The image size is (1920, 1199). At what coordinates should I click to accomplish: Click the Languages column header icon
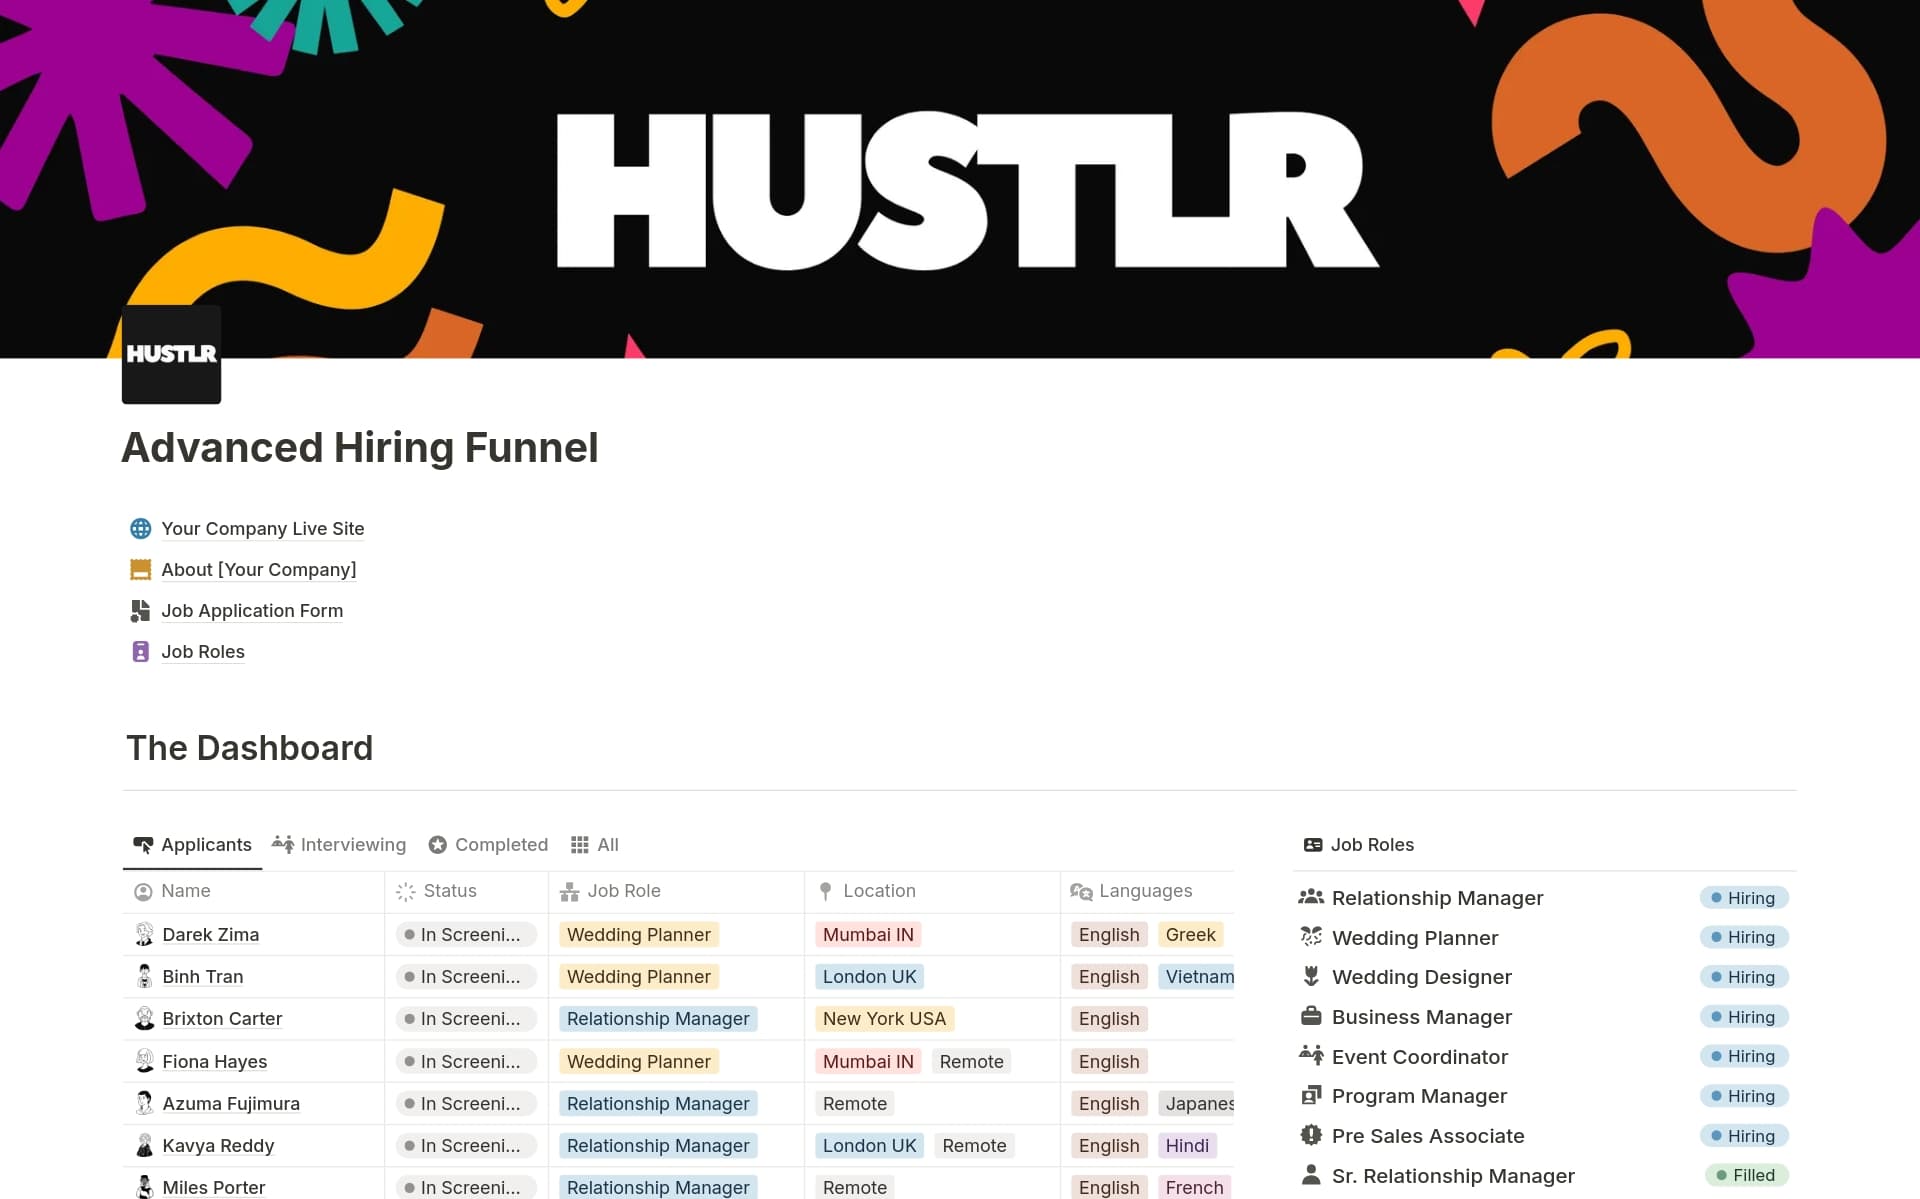coord(1079,890)
